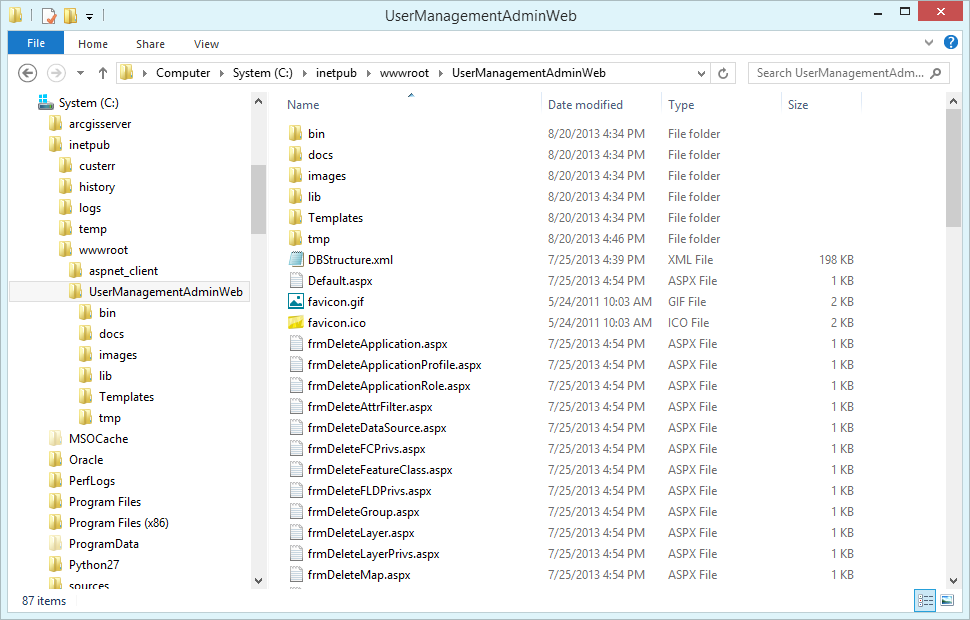Viewport: 970px width, 620px height.
Task: Open the Quick Access toolbar customization arrow
Action: click(x=89, y=15)
